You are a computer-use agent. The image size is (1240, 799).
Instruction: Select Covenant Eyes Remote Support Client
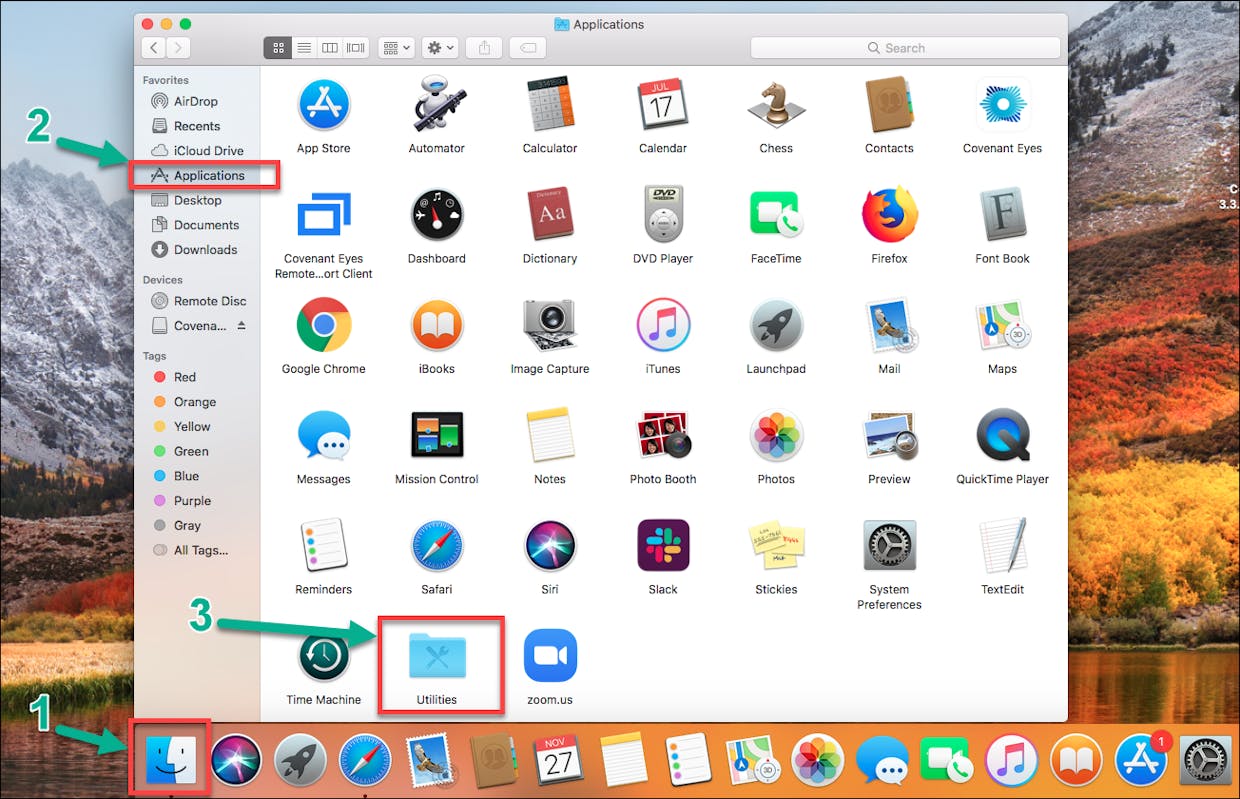click(x=323, y=214)
